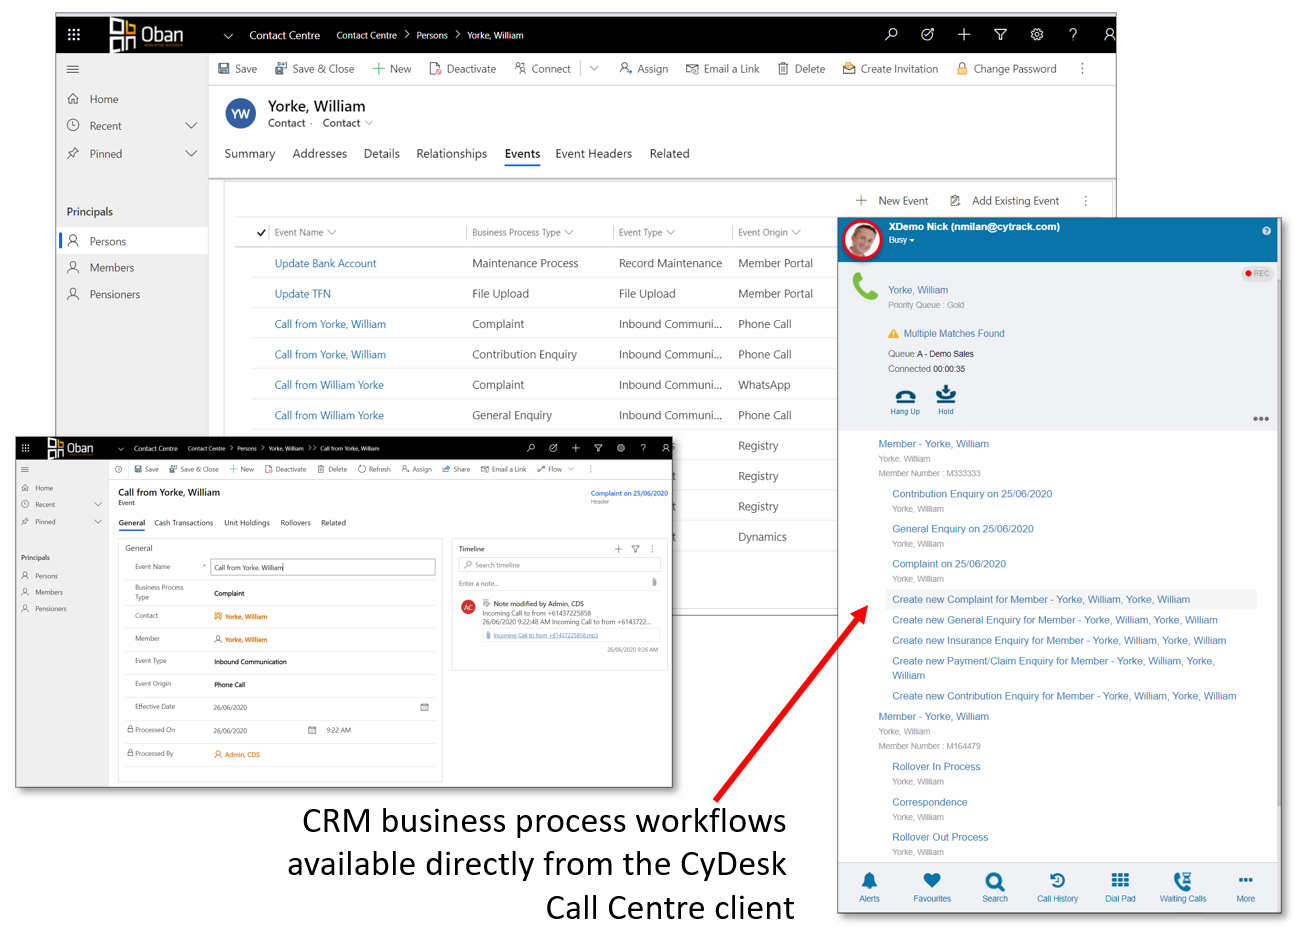Open the Business Process Type column dropdown

coord(569,233)
